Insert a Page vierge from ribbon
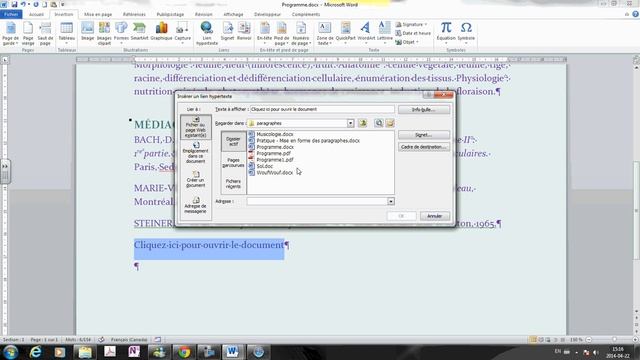The image size is (640, 360). click(x=28, y=33)
